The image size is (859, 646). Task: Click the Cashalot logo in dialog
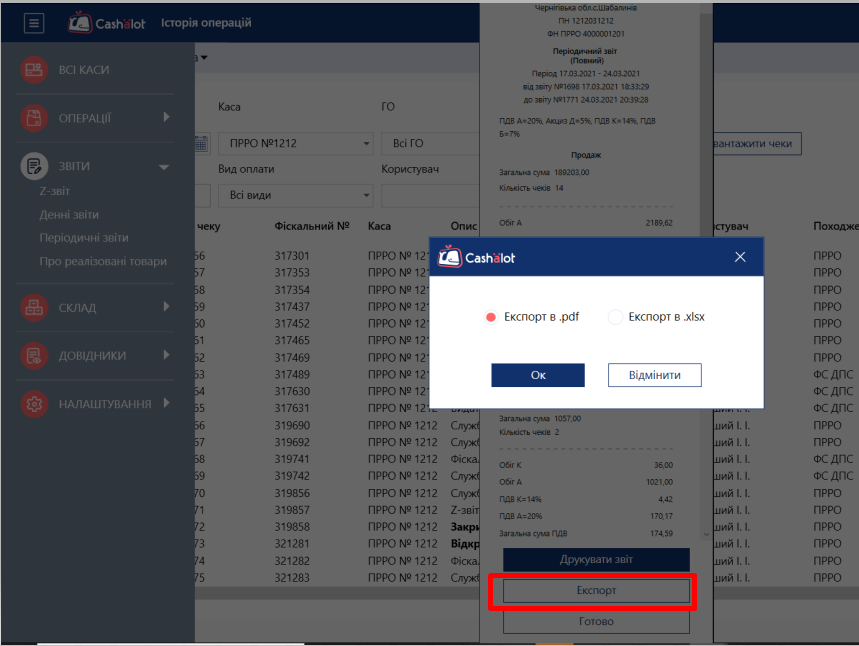tap(476, 257)
